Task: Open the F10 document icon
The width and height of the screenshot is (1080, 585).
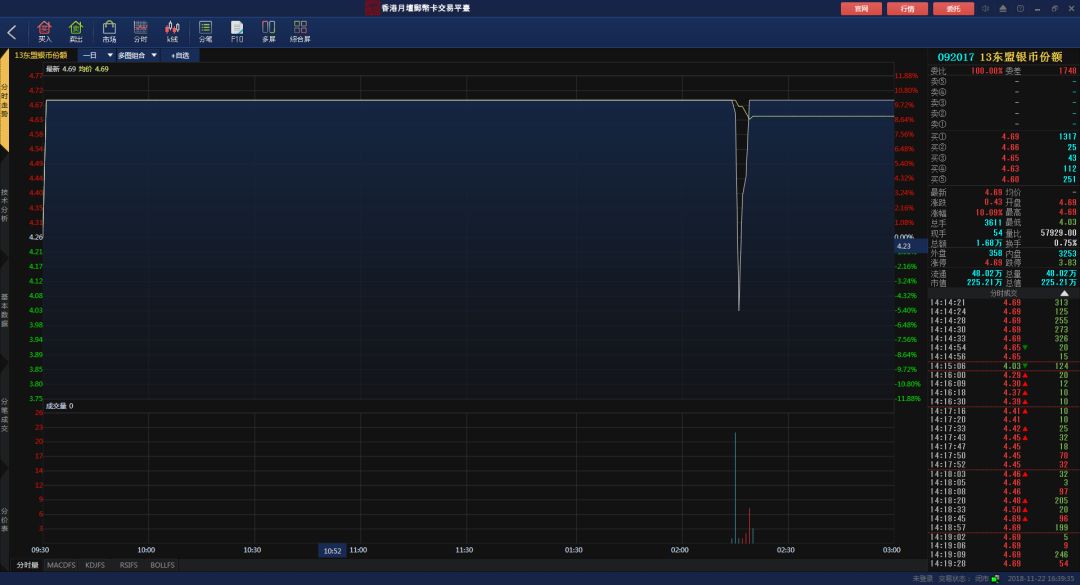Action: (237, 31)
